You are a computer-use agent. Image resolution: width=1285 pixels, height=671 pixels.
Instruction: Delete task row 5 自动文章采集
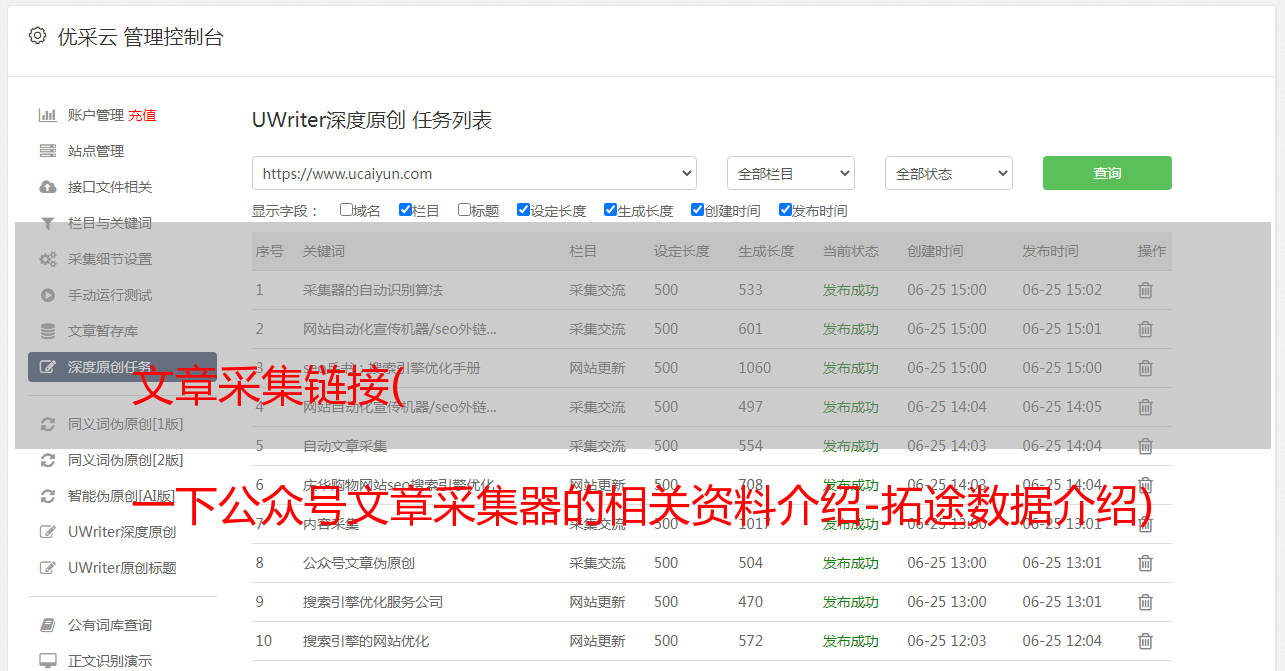pos(1145,446)
